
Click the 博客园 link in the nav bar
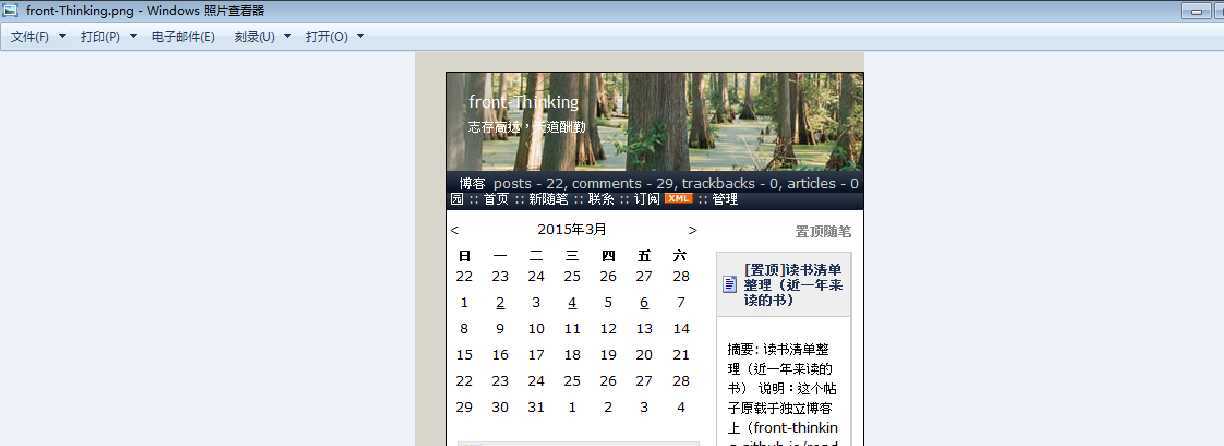pos(468,191)
